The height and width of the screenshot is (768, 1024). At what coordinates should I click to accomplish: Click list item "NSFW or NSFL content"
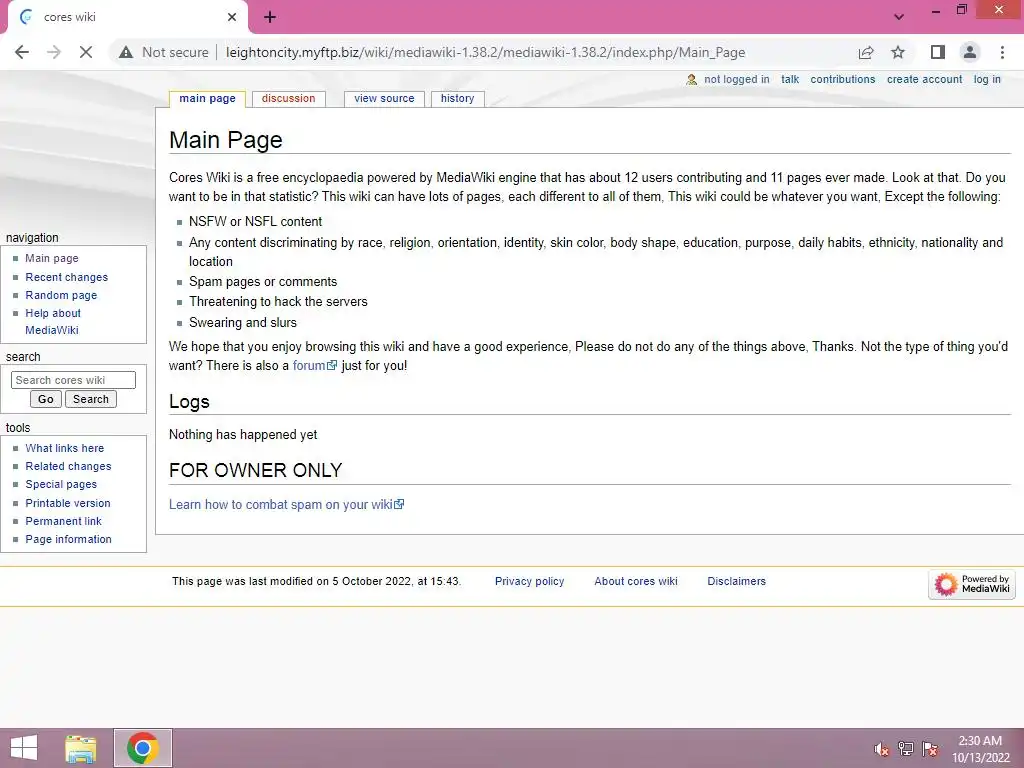coord(255,222)
